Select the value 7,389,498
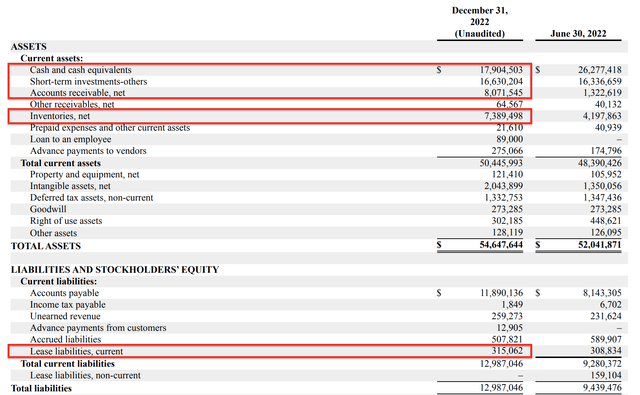This screenshot has width=640, height=395. (x=503, y=116)
